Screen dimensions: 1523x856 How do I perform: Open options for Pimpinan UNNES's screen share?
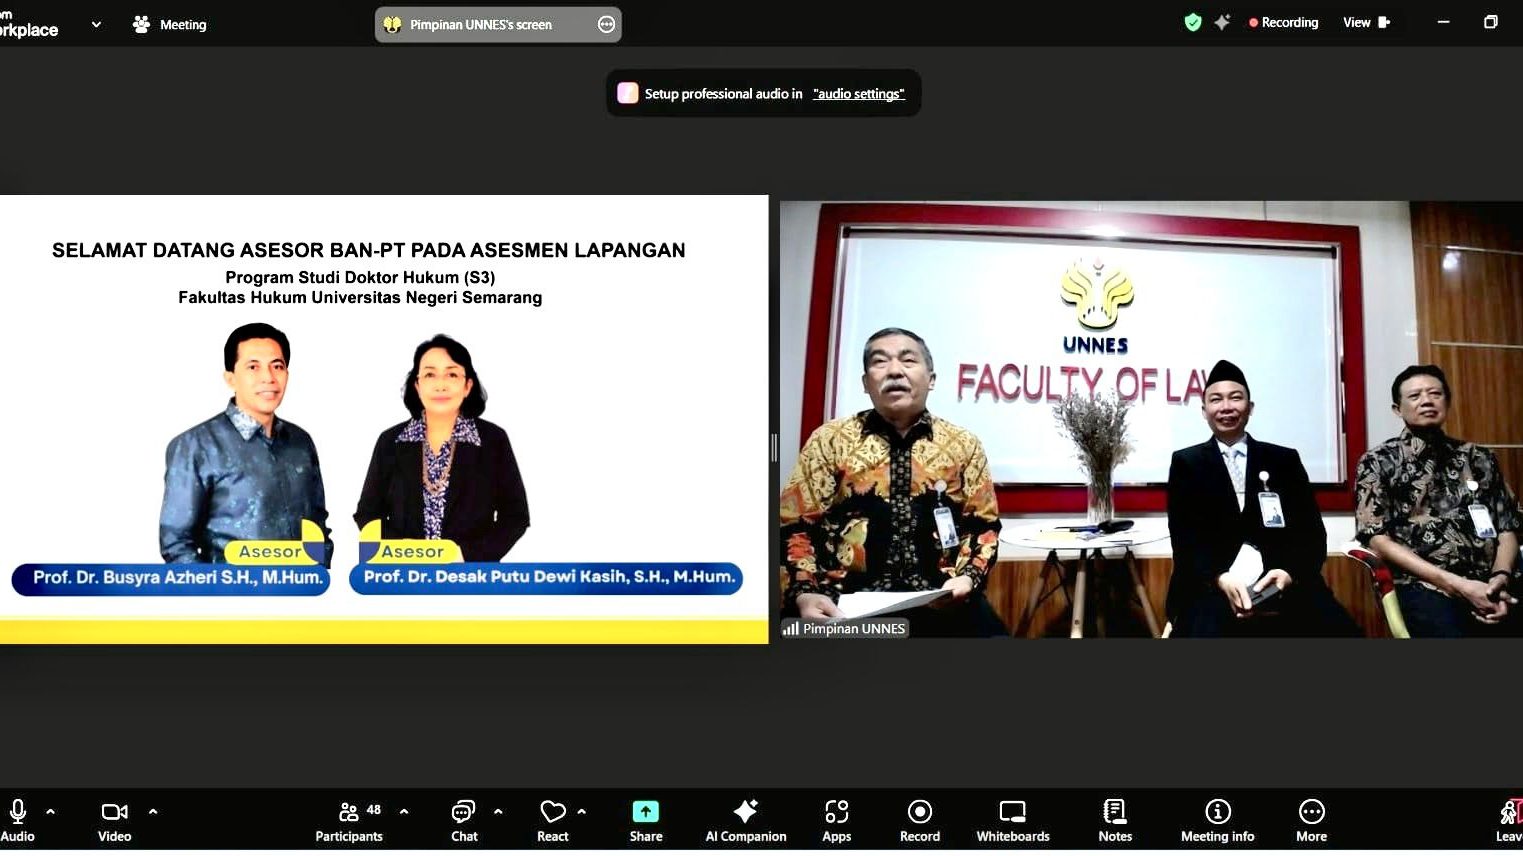(606, 25)
